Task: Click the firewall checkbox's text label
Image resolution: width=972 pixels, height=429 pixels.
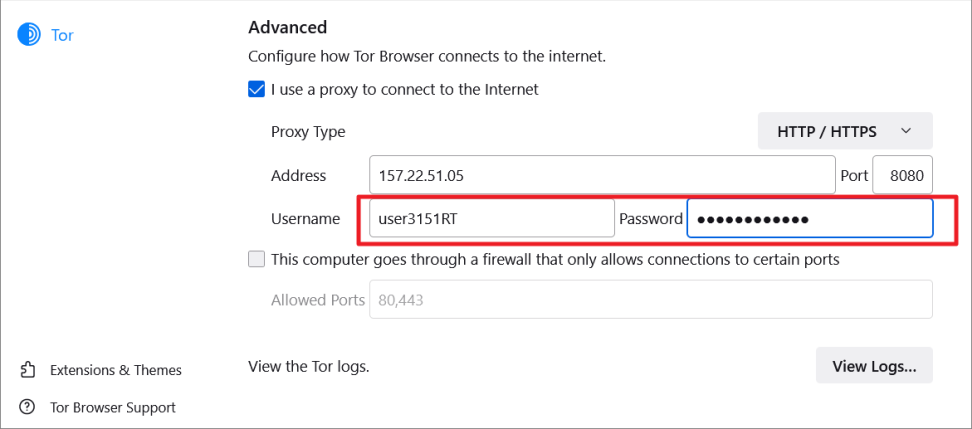Action: click(555, 259)
